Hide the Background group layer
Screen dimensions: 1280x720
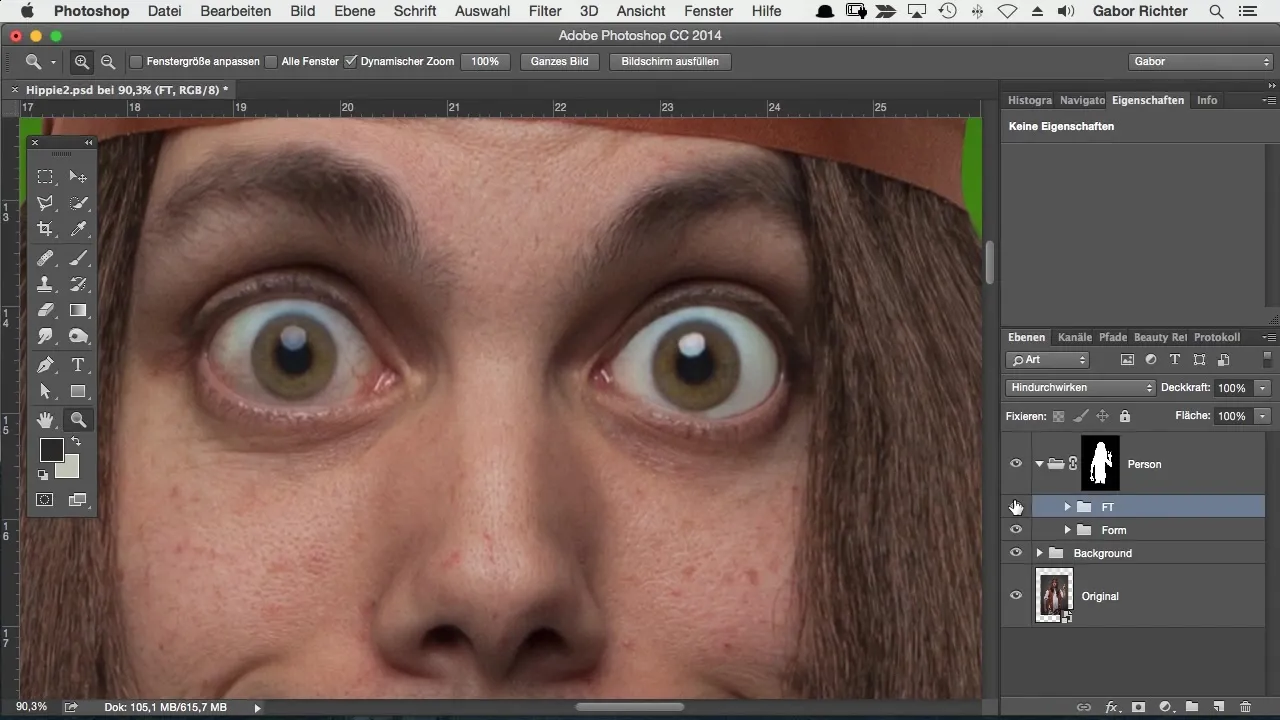[1016, 553]
